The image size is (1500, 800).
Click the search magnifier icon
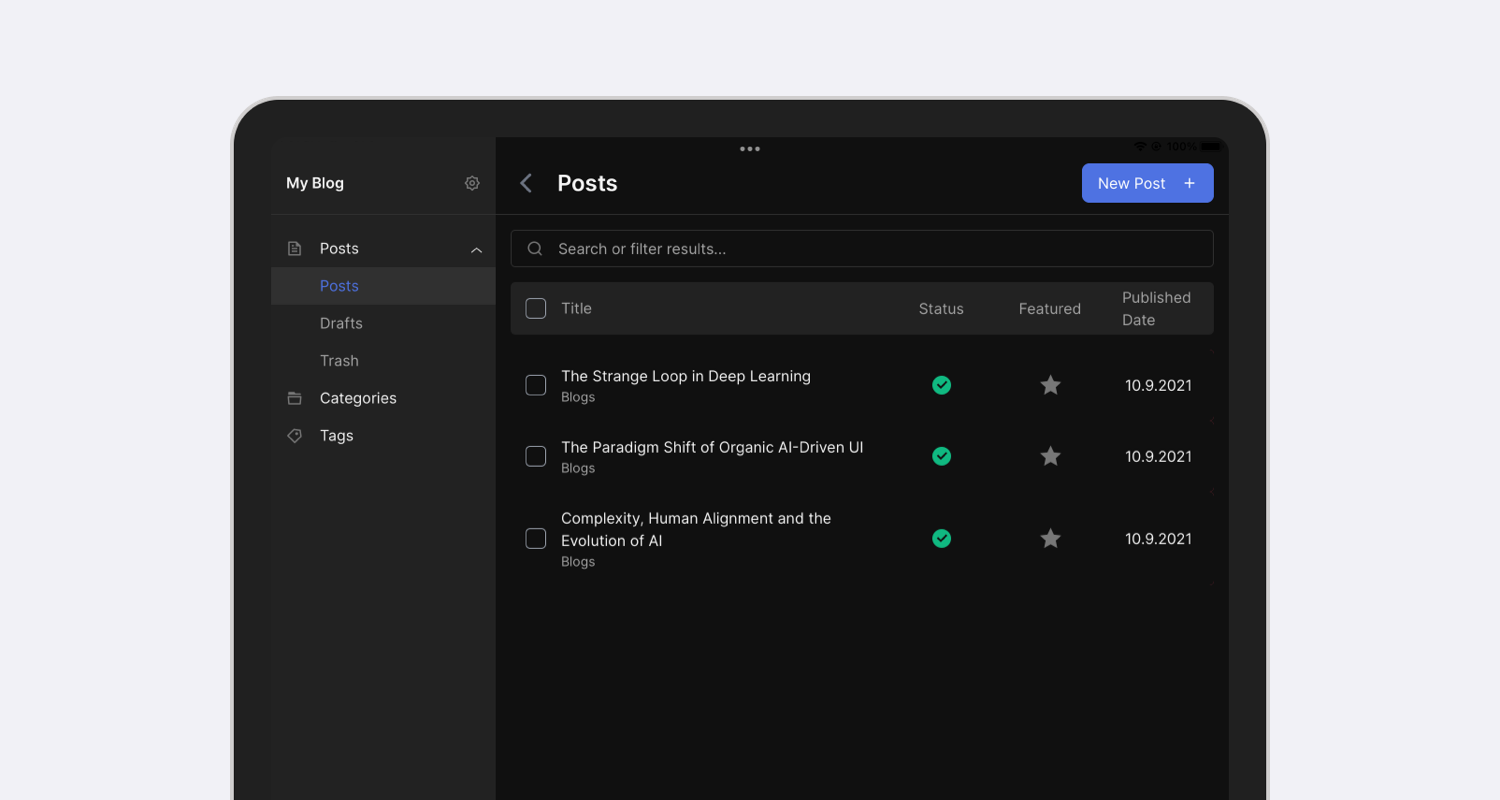coord(534,248)
